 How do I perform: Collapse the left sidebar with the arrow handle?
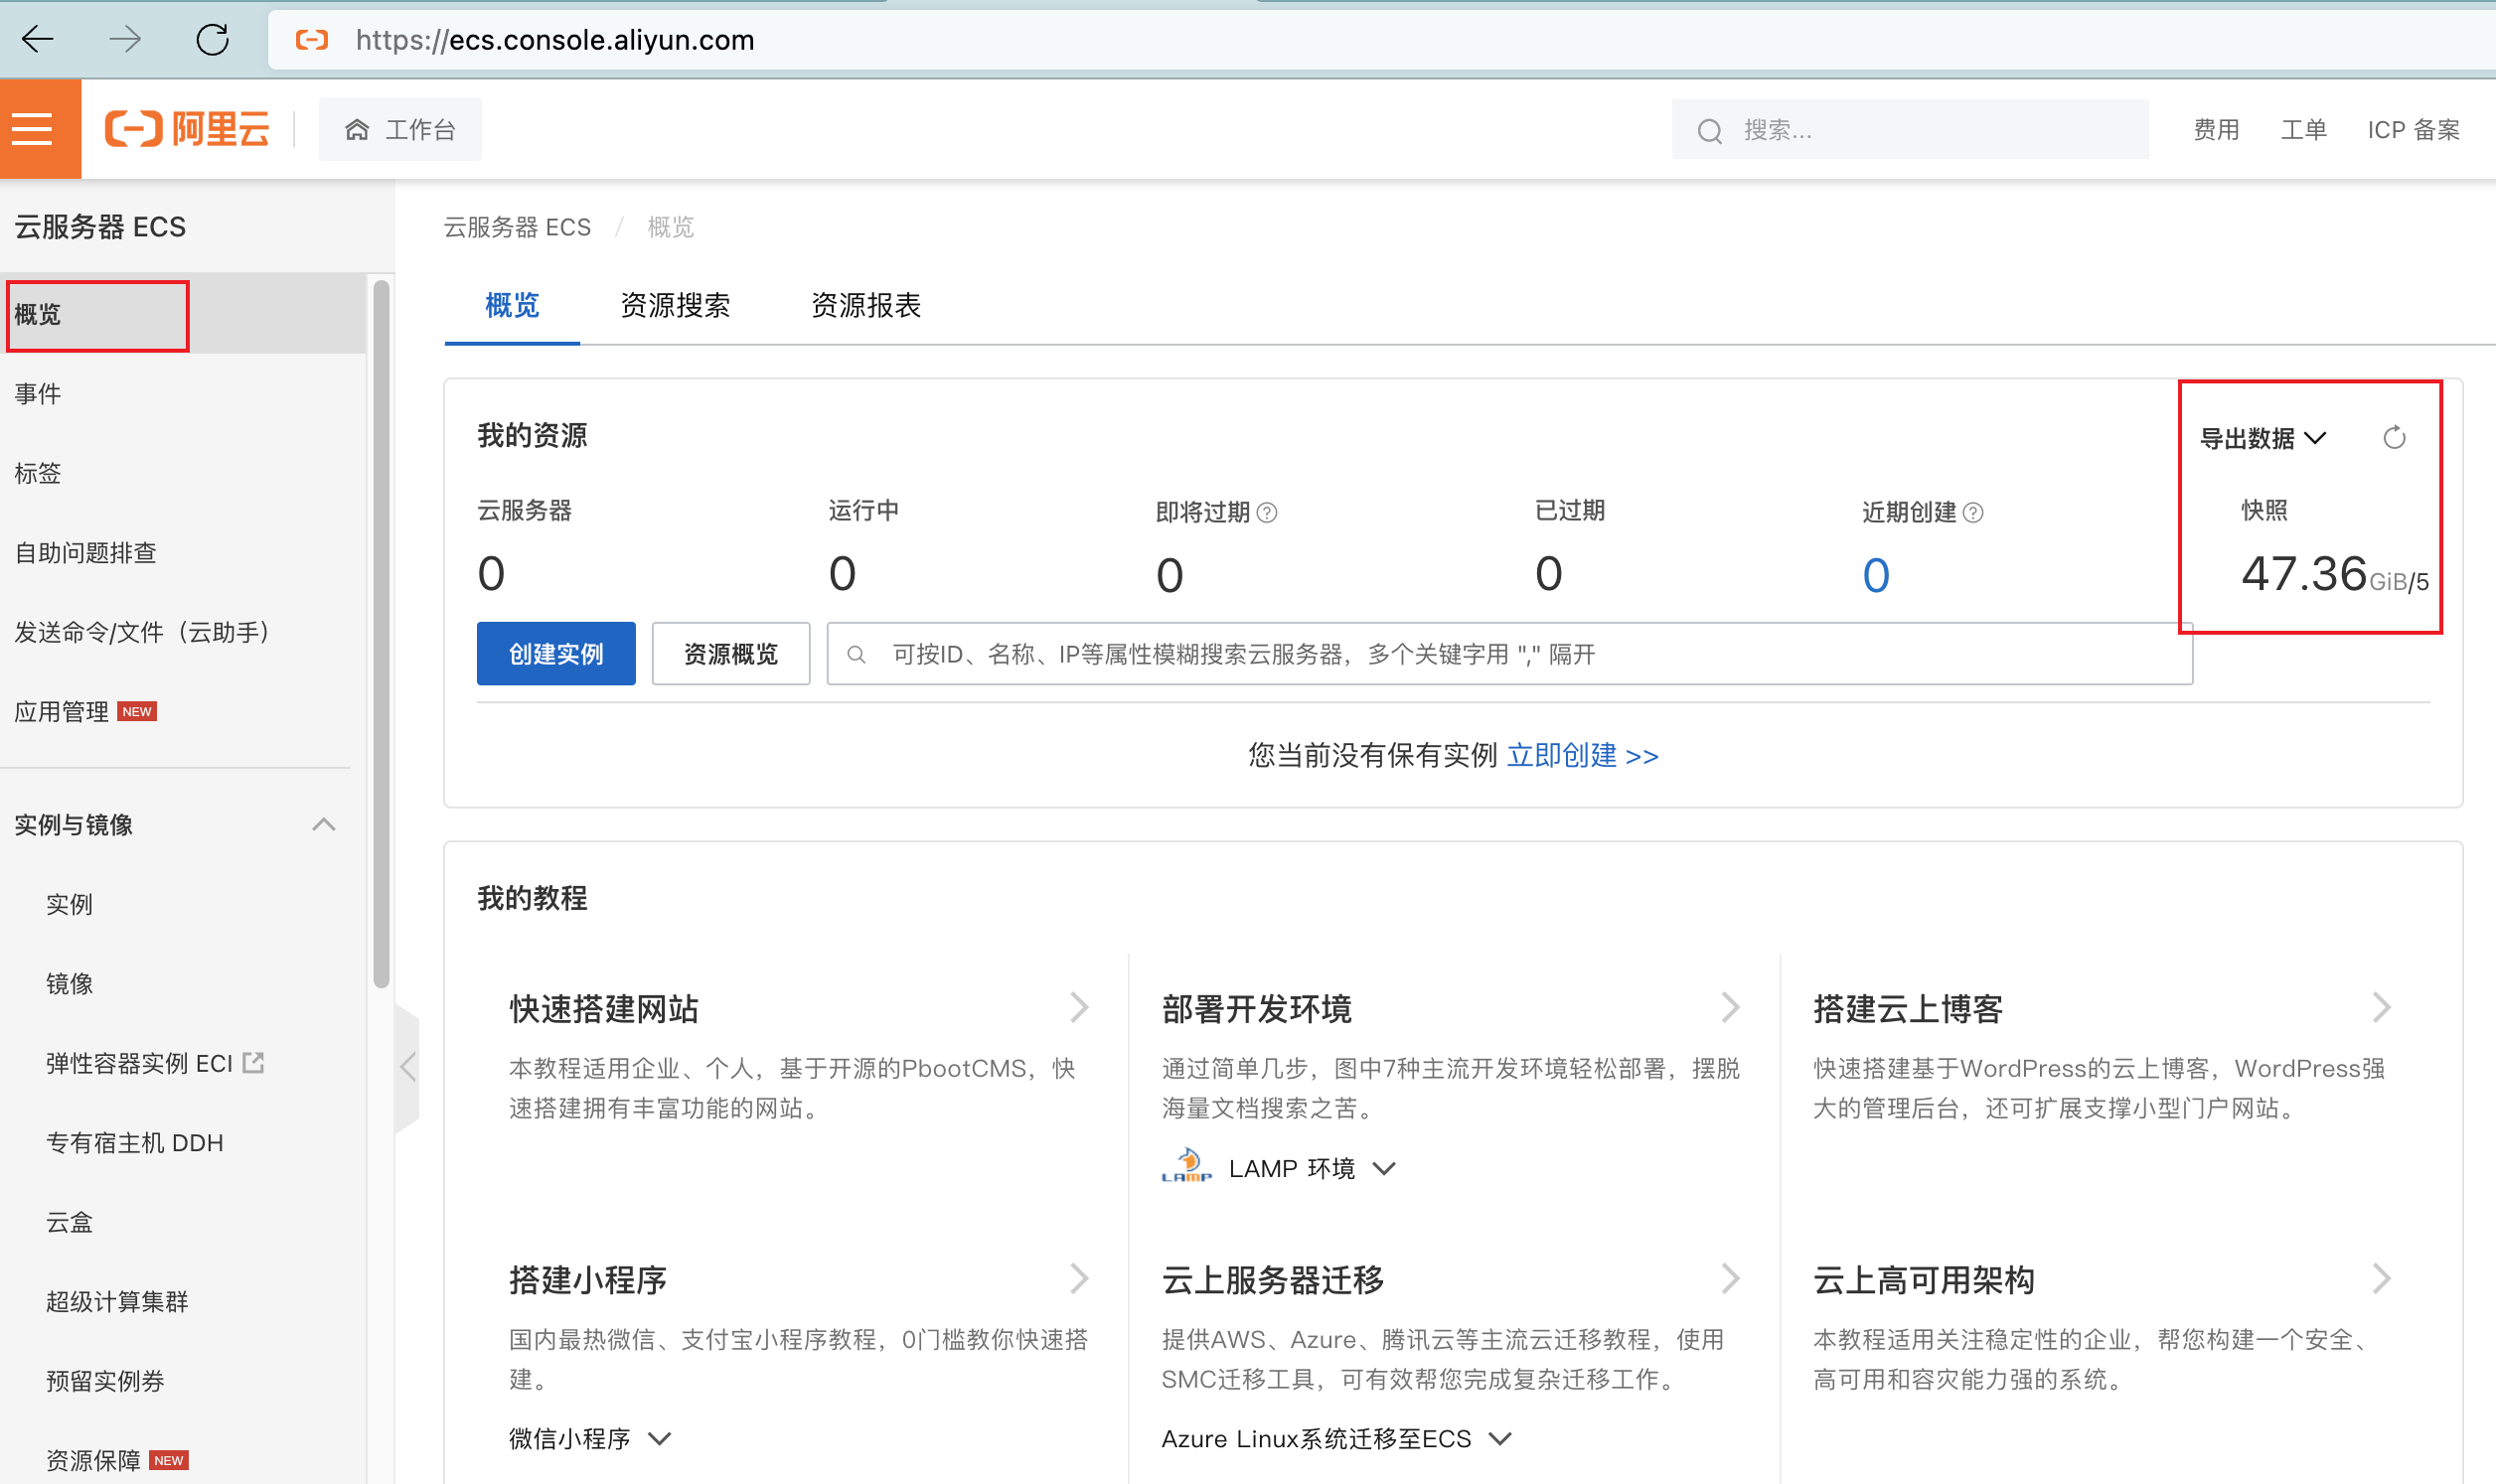click(407, 1066)
